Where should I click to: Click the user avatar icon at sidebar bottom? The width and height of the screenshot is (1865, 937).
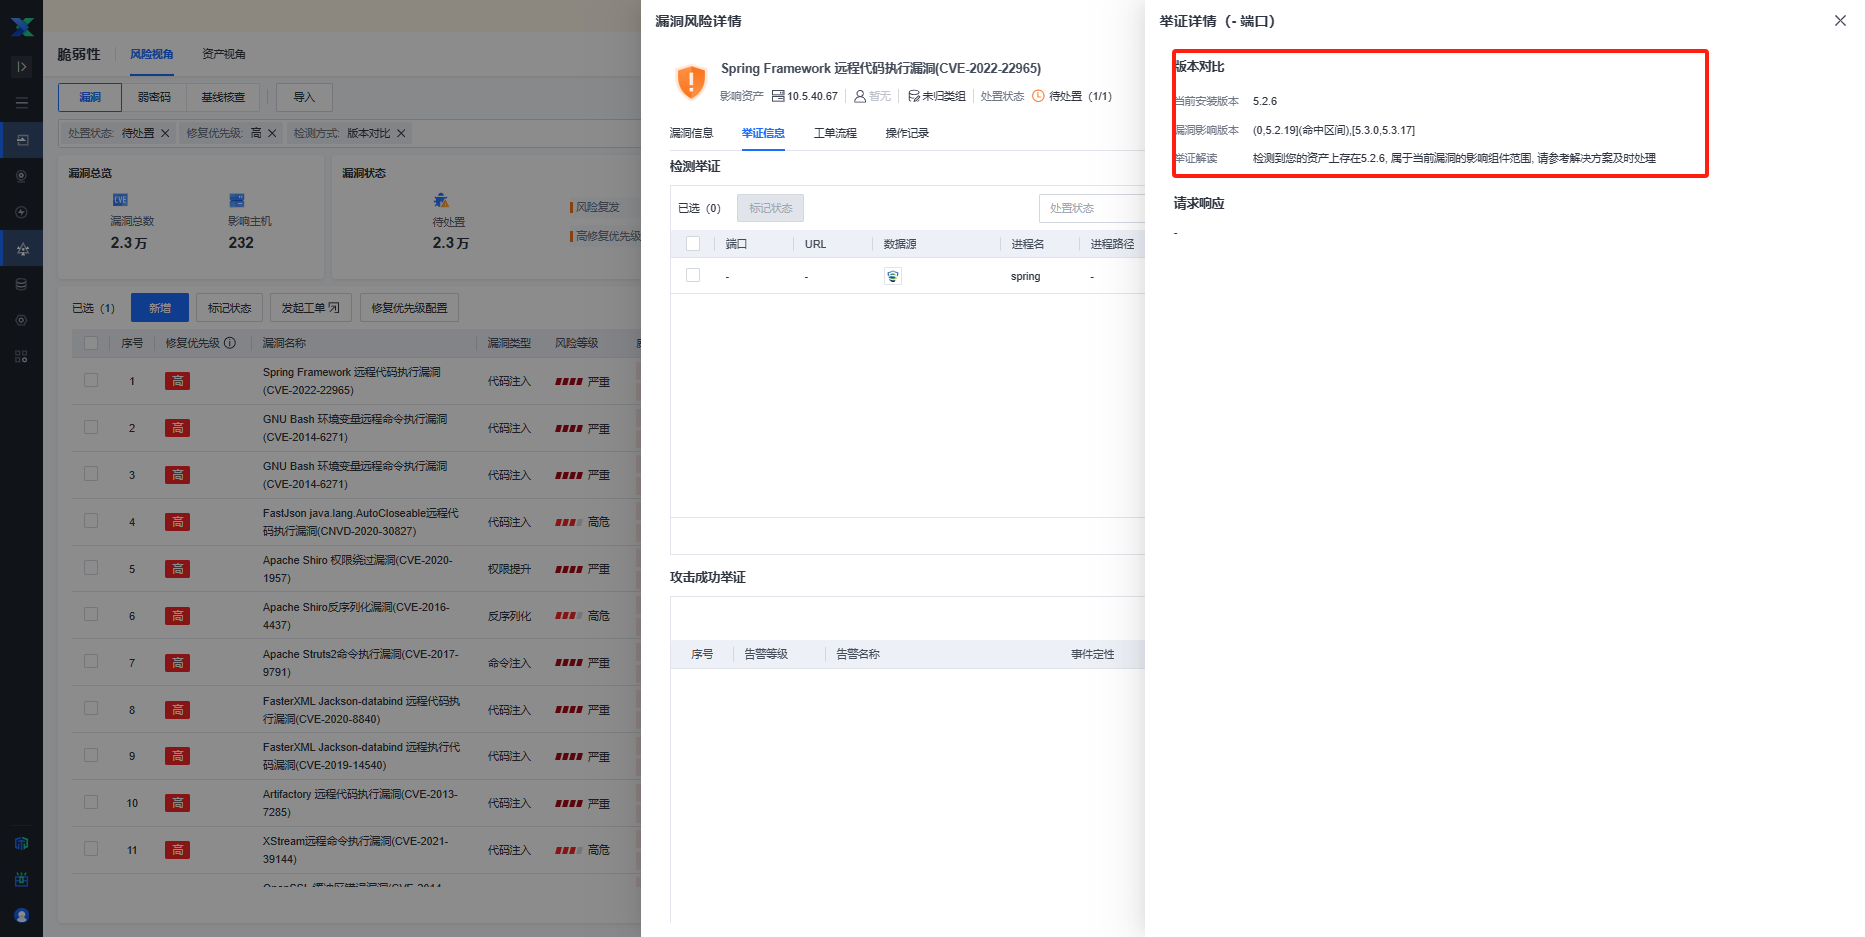coord(22,915)
